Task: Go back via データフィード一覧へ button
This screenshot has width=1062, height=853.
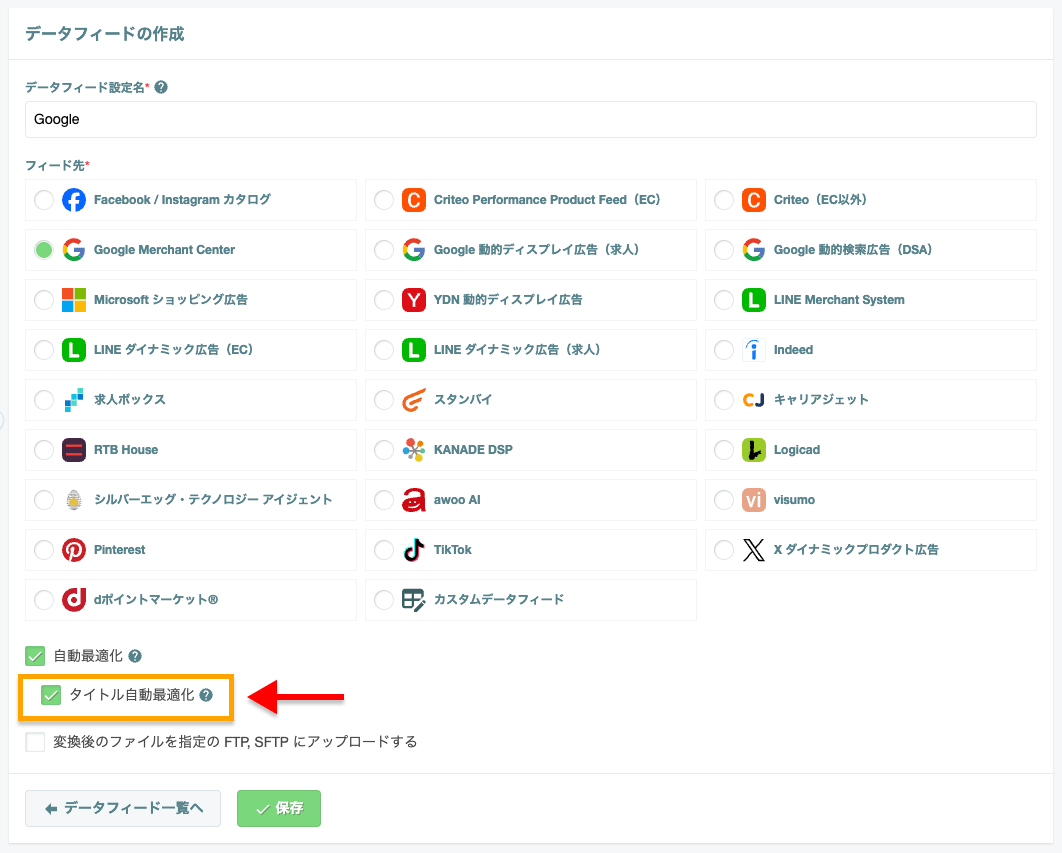Action: coord(123,808)
